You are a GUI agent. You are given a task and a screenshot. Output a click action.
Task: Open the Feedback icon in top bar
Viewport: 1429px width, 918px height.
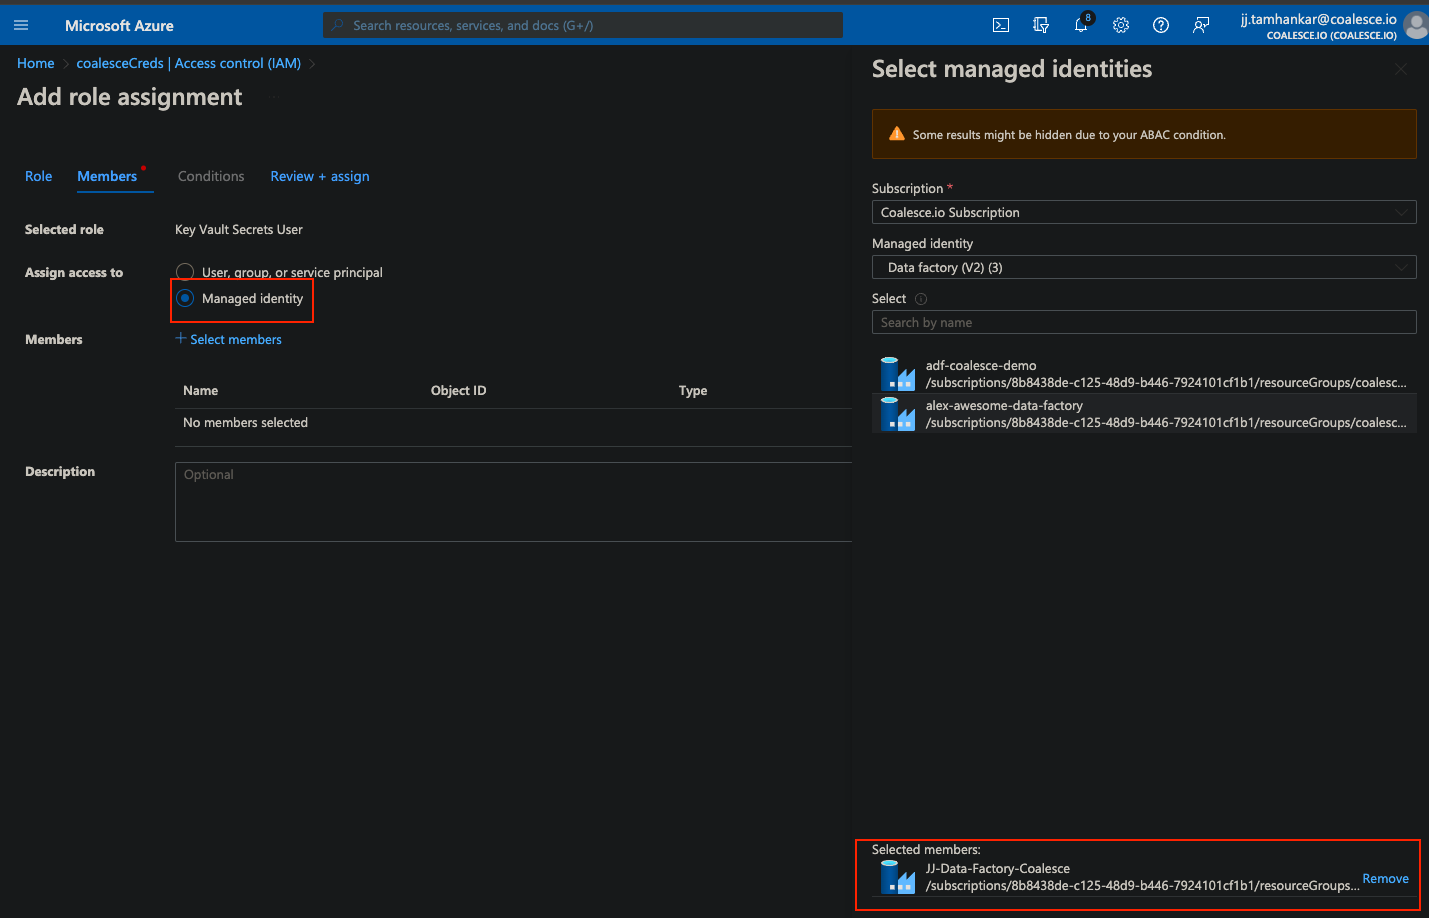[1201, 25]
